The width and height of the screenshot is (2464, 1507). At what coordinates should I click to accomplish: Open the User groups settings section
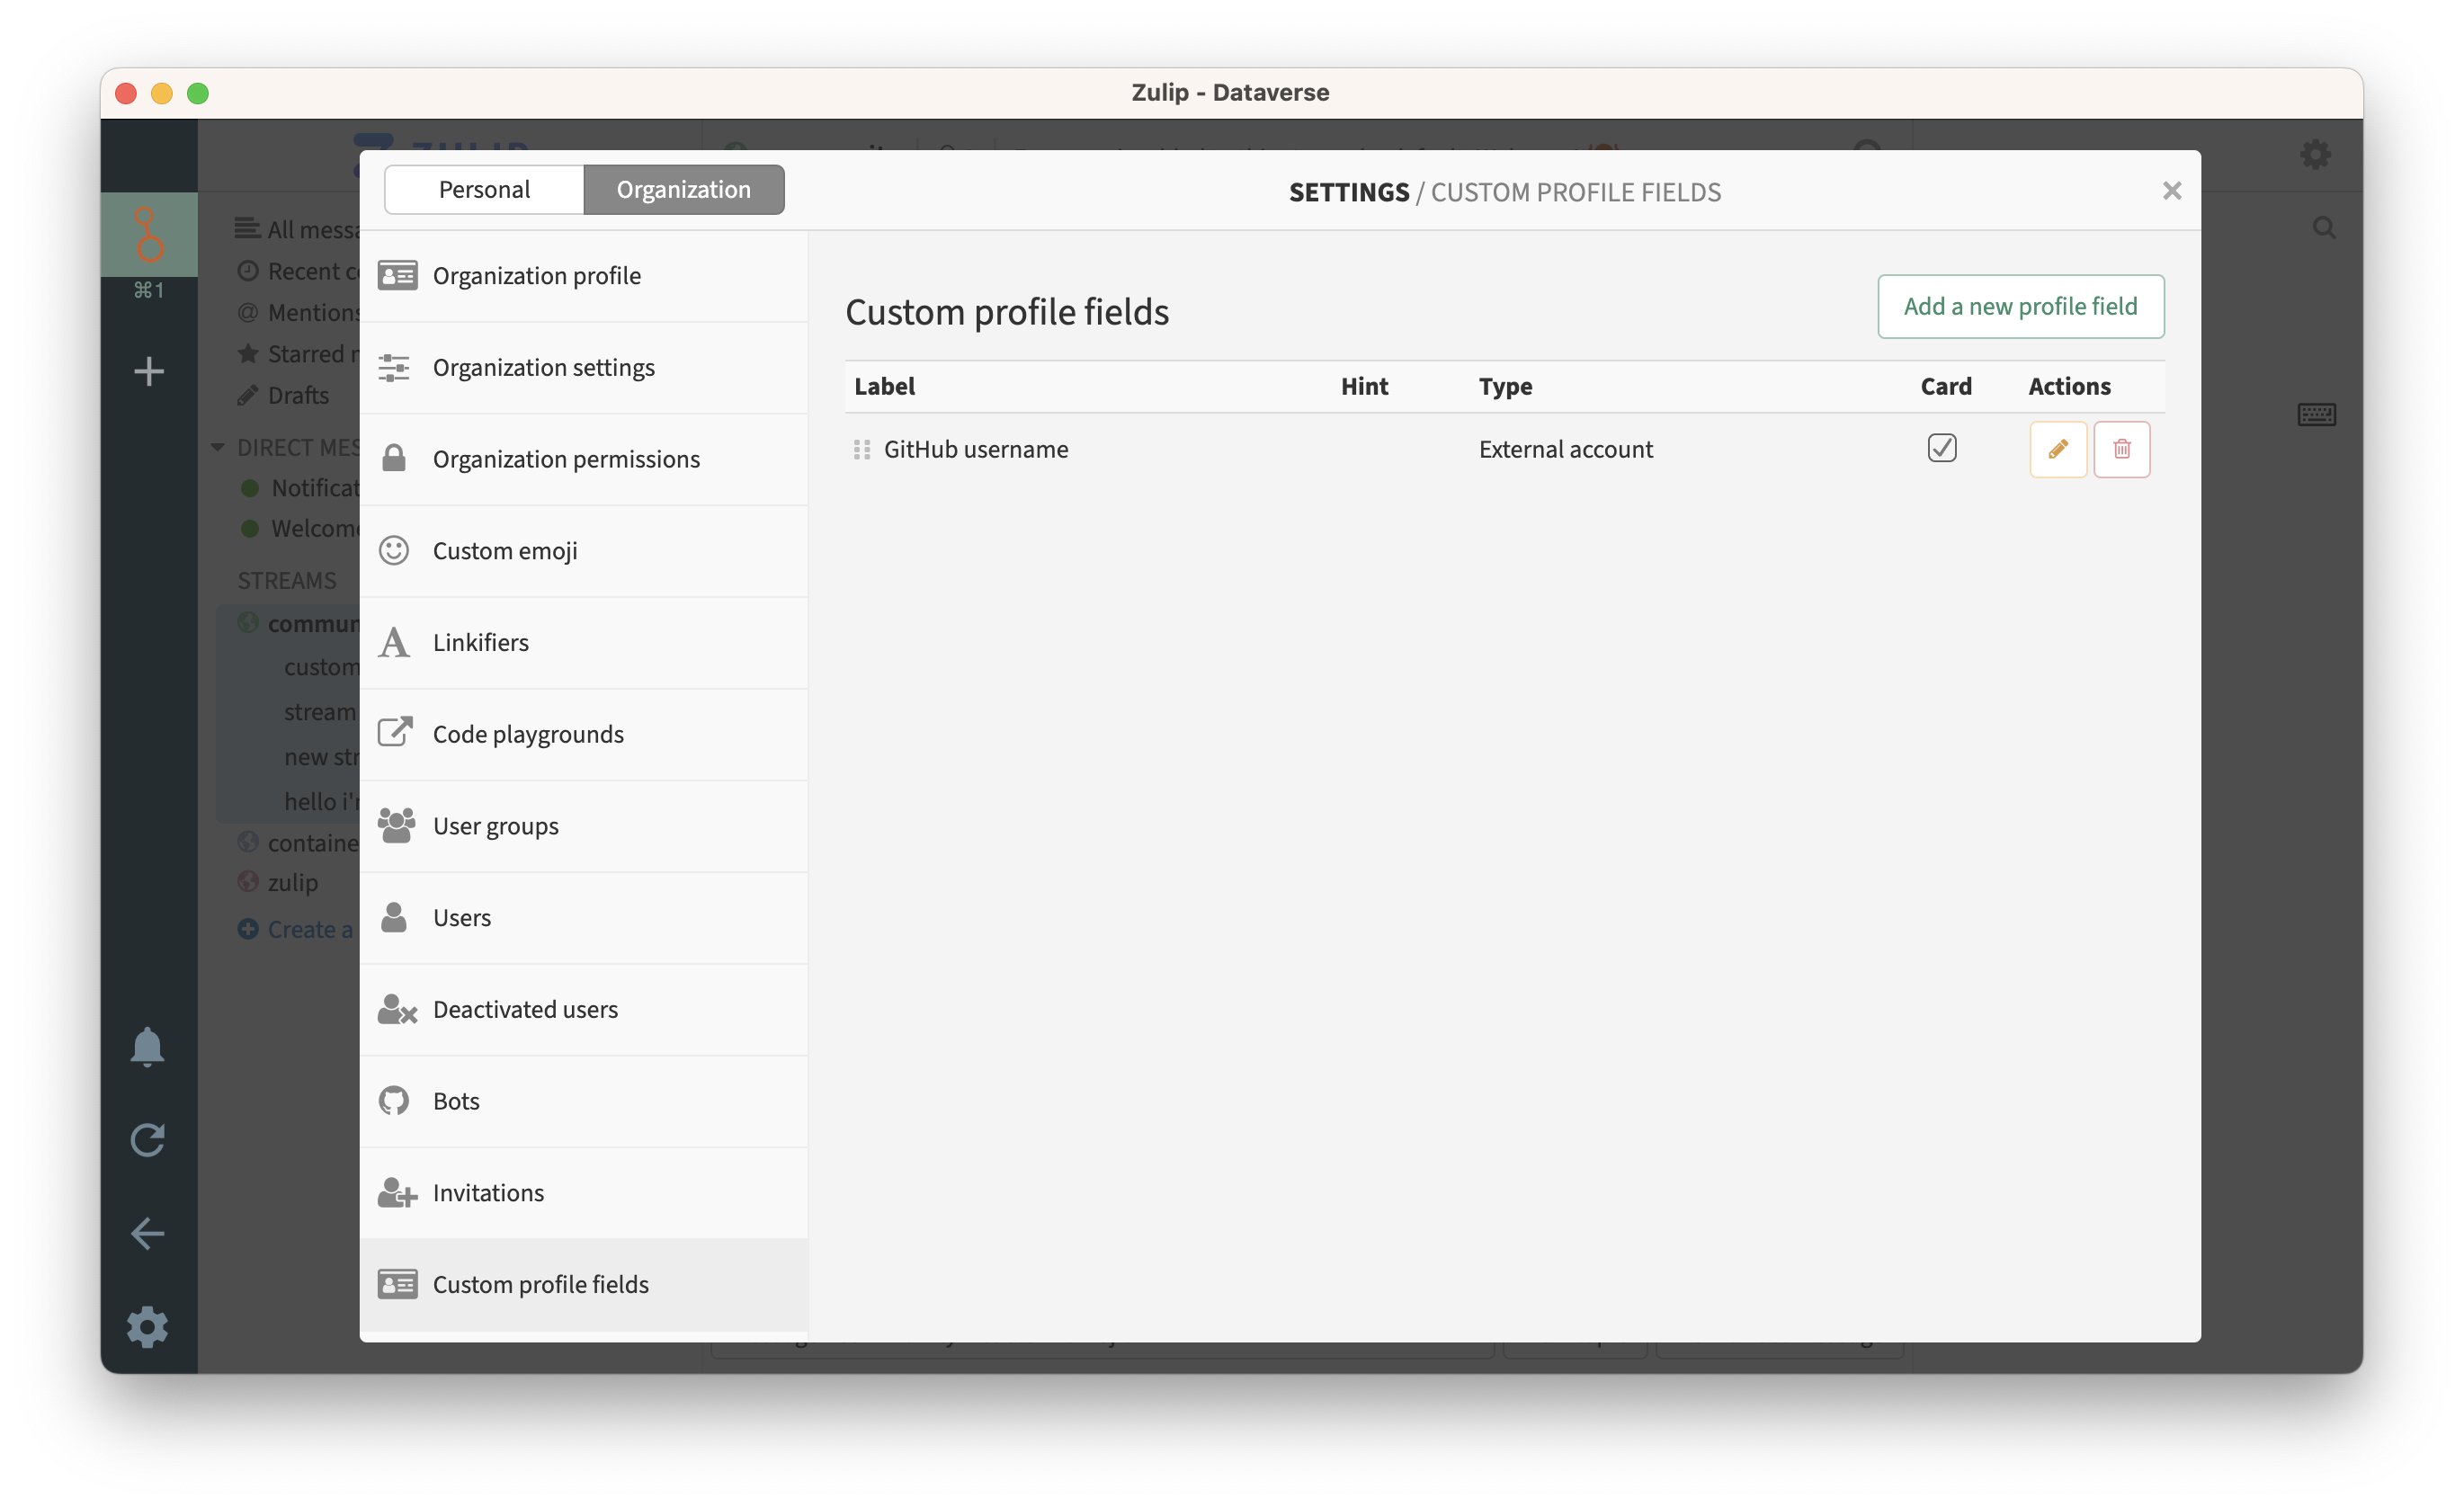click(x=495, y=826)
